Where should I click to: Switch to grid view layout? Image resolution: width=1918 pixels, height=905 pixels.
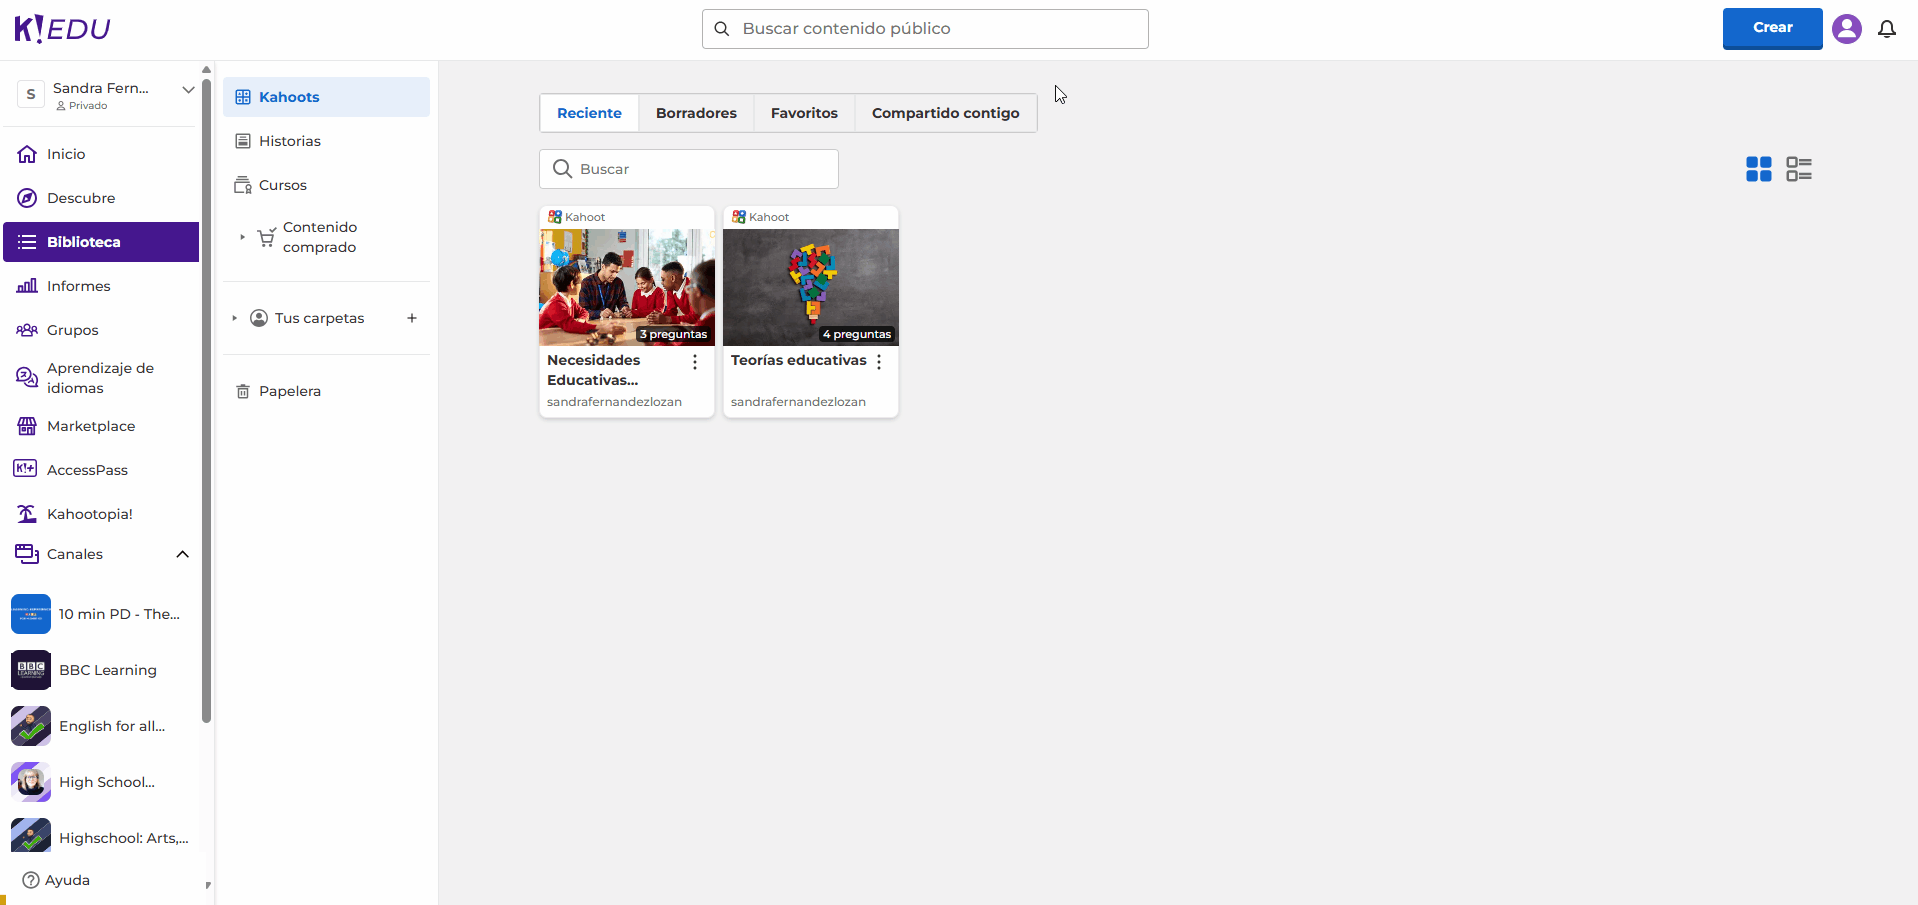point(1758,169)
